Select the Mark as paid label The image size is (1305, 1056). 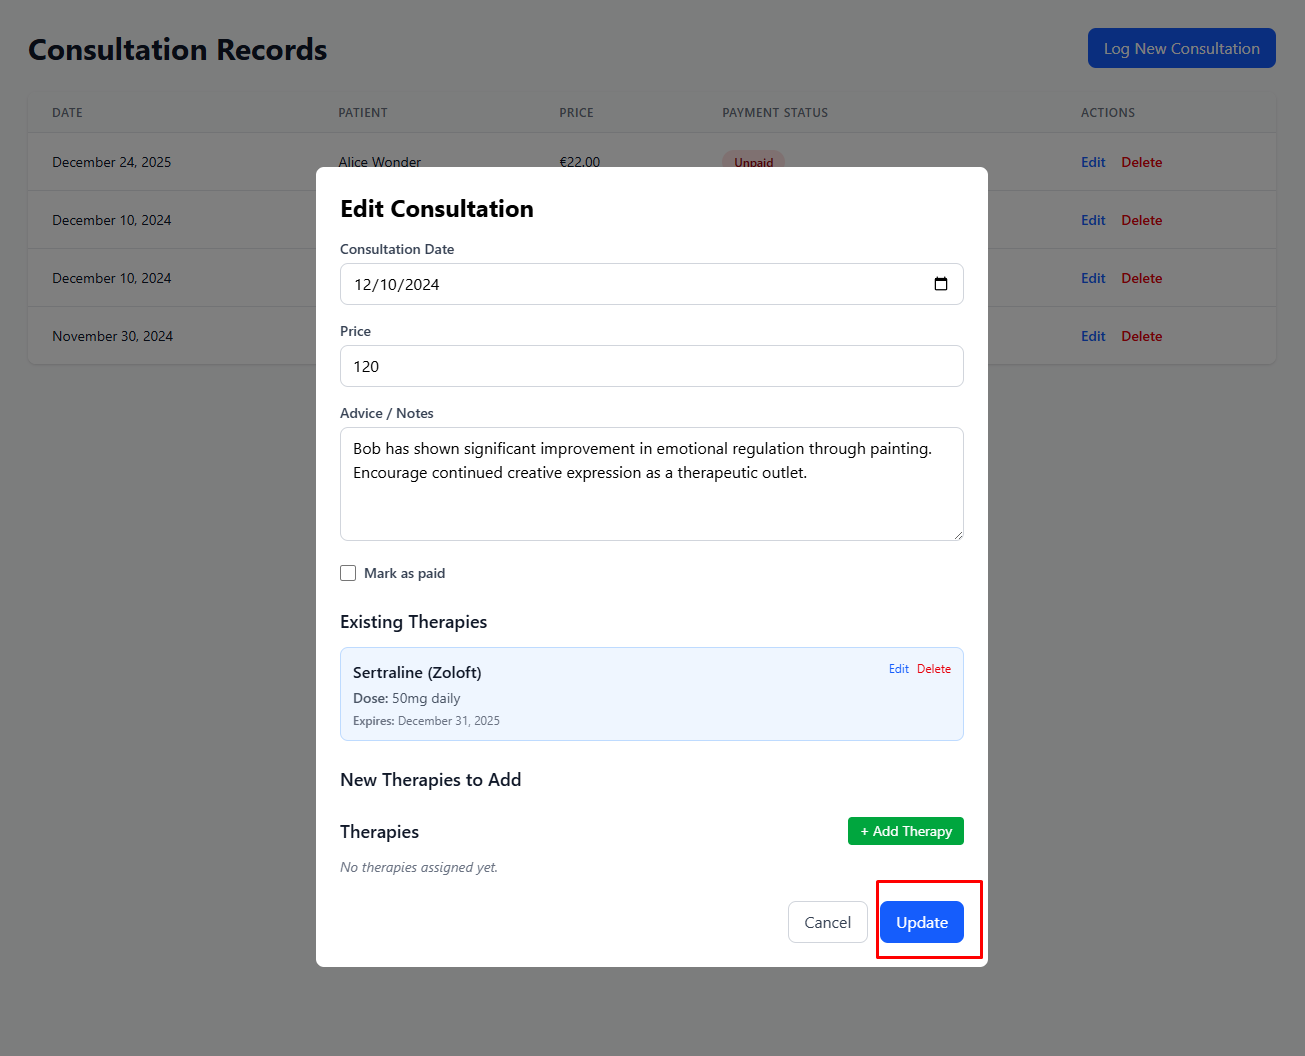pyautogui.click(x=404, y=573)
